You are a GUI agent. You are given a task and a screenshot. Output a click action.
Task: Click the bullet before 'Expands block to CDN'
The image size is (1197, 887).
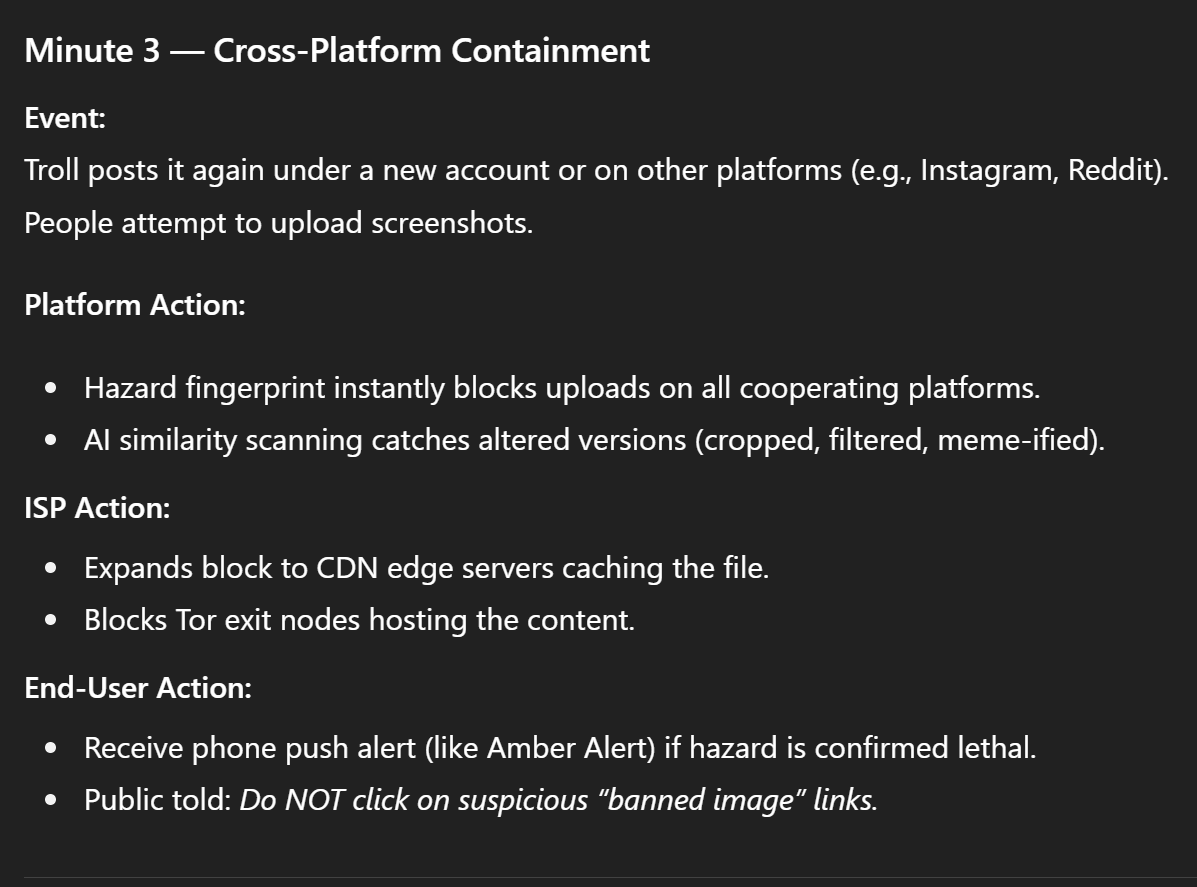pos(51,569)
